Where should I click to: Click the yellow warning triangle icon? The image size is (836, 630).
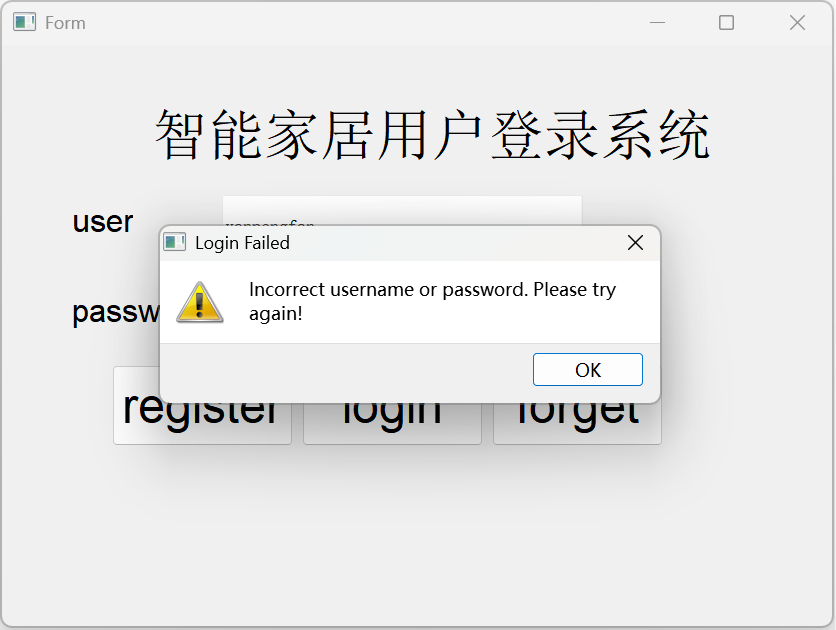tap(199, 302)
